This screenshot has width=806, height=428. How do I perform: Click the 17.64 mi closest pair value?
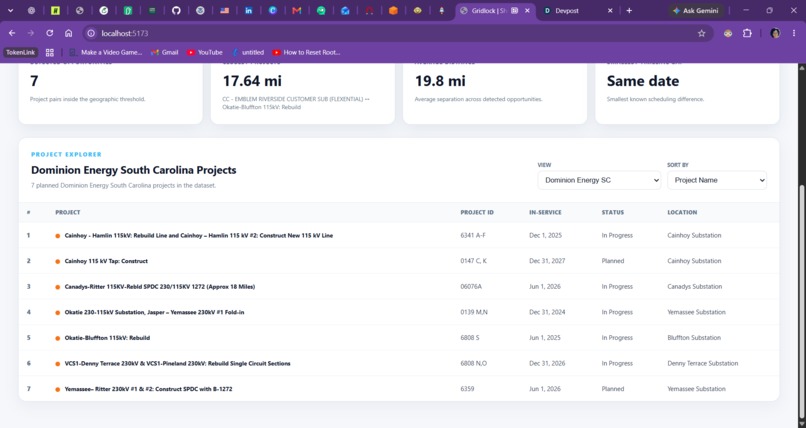[252, 81]
